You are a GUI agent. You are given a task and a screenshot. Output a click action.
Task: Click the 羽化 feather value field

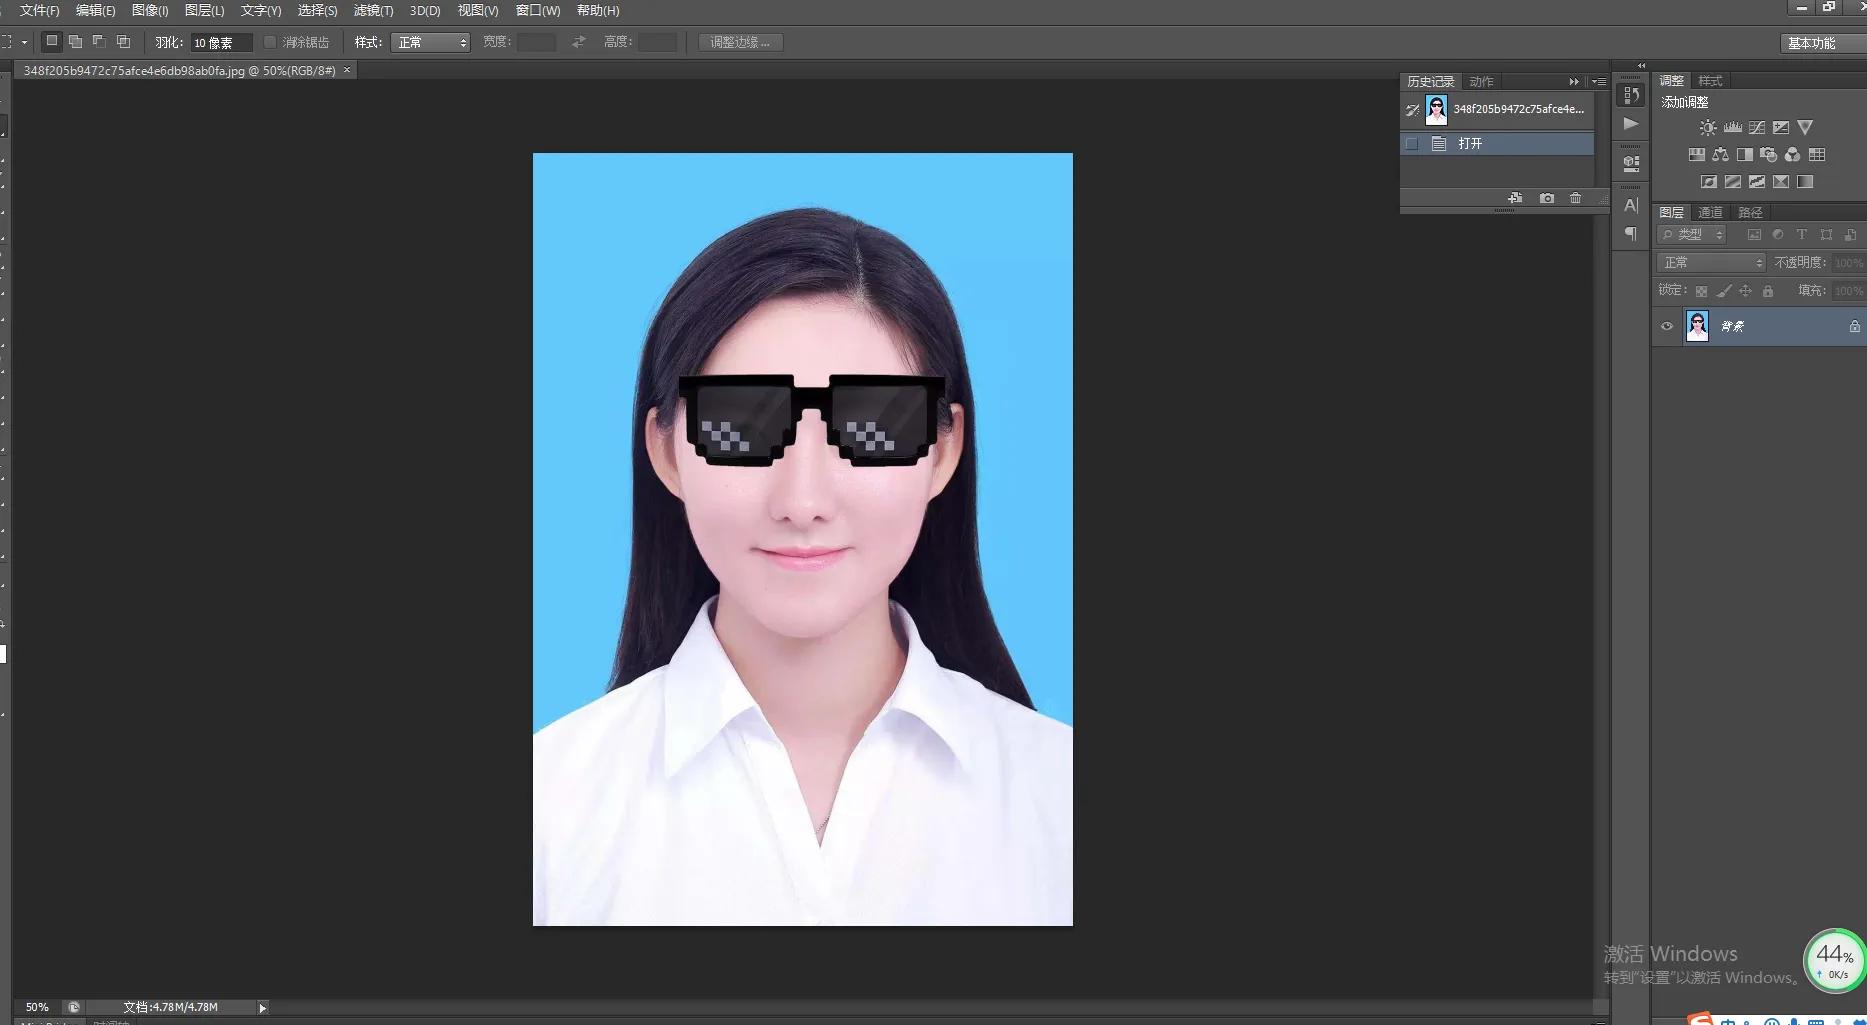[x=221, y=42]
